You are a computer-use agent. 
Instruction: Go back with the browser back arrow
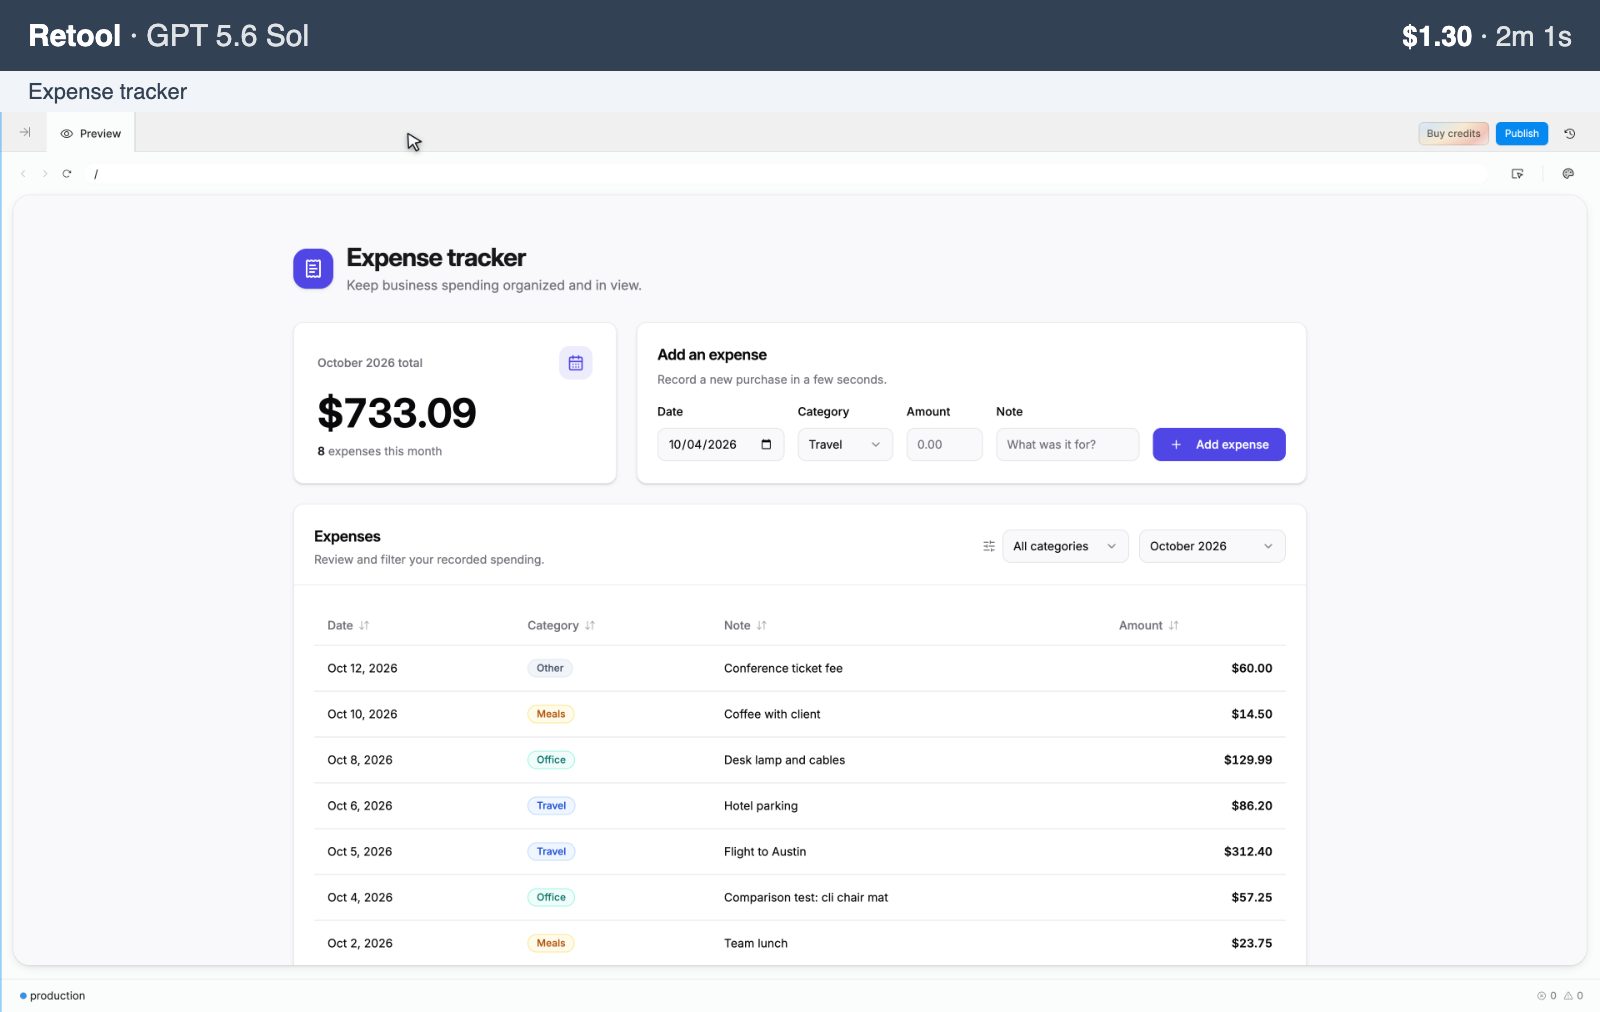[x=23, y=174]
